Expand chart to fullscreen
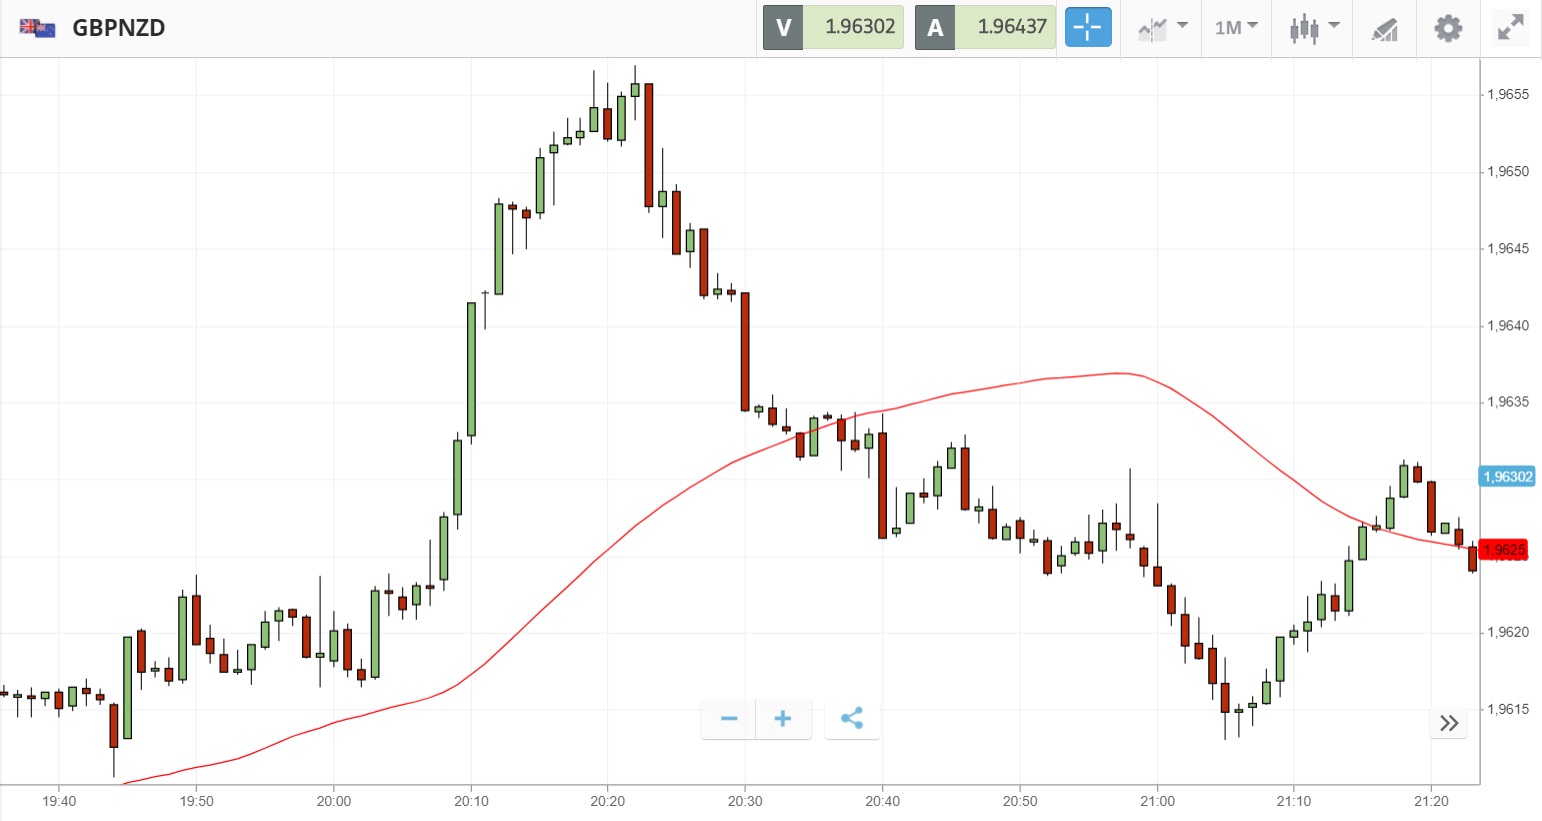Viewport: 1542px width, 821px height. (1510, 28)
